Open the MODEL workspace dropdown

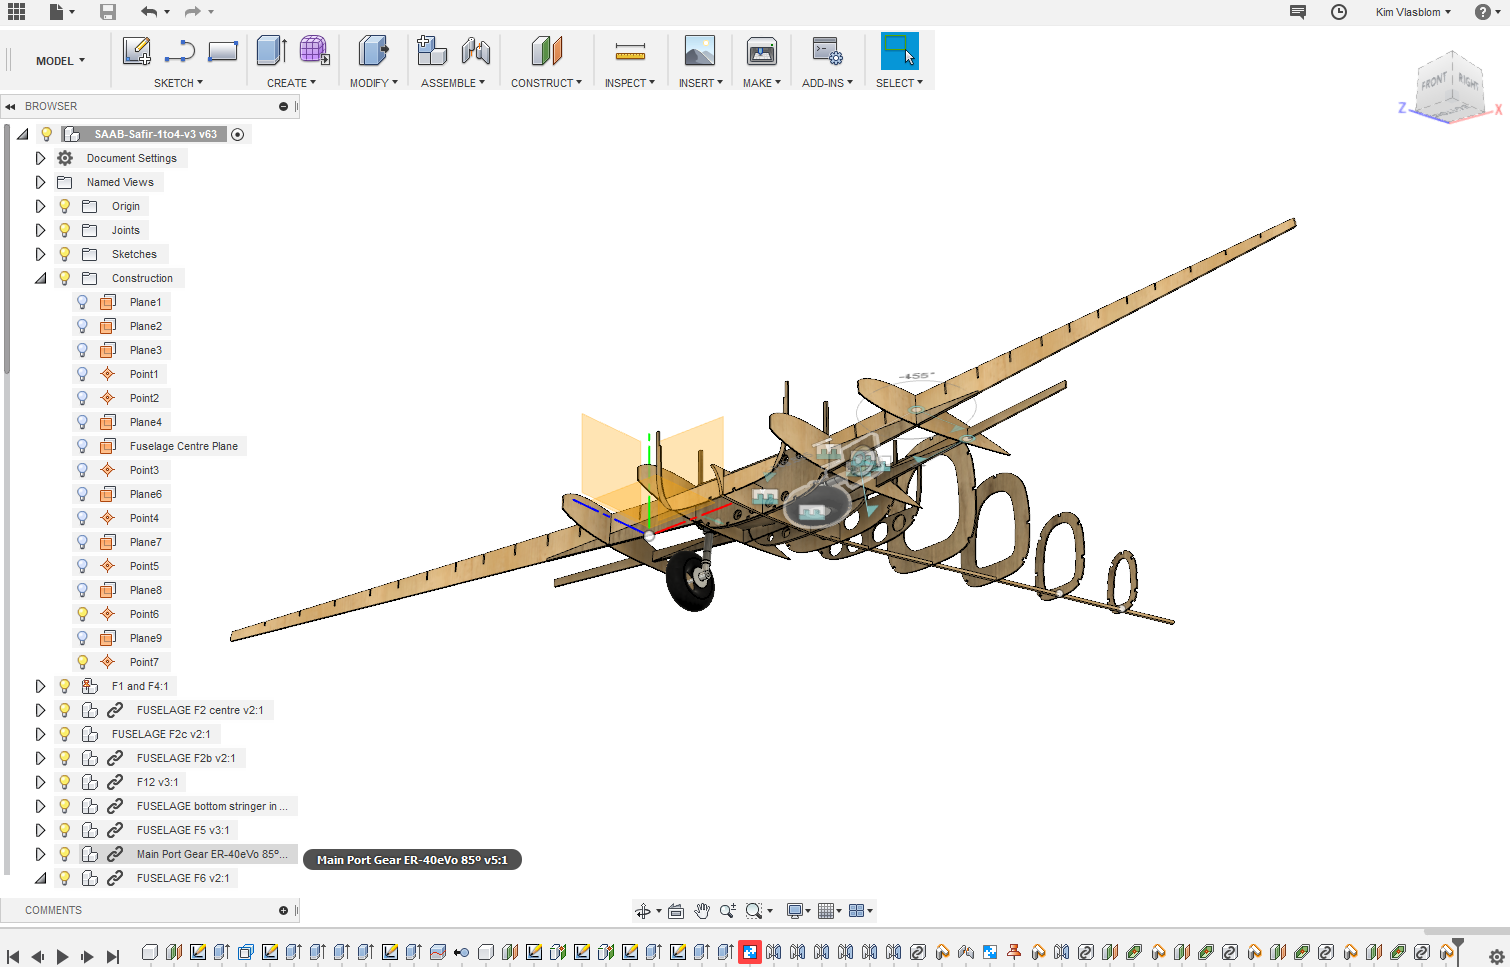[60, 61]
